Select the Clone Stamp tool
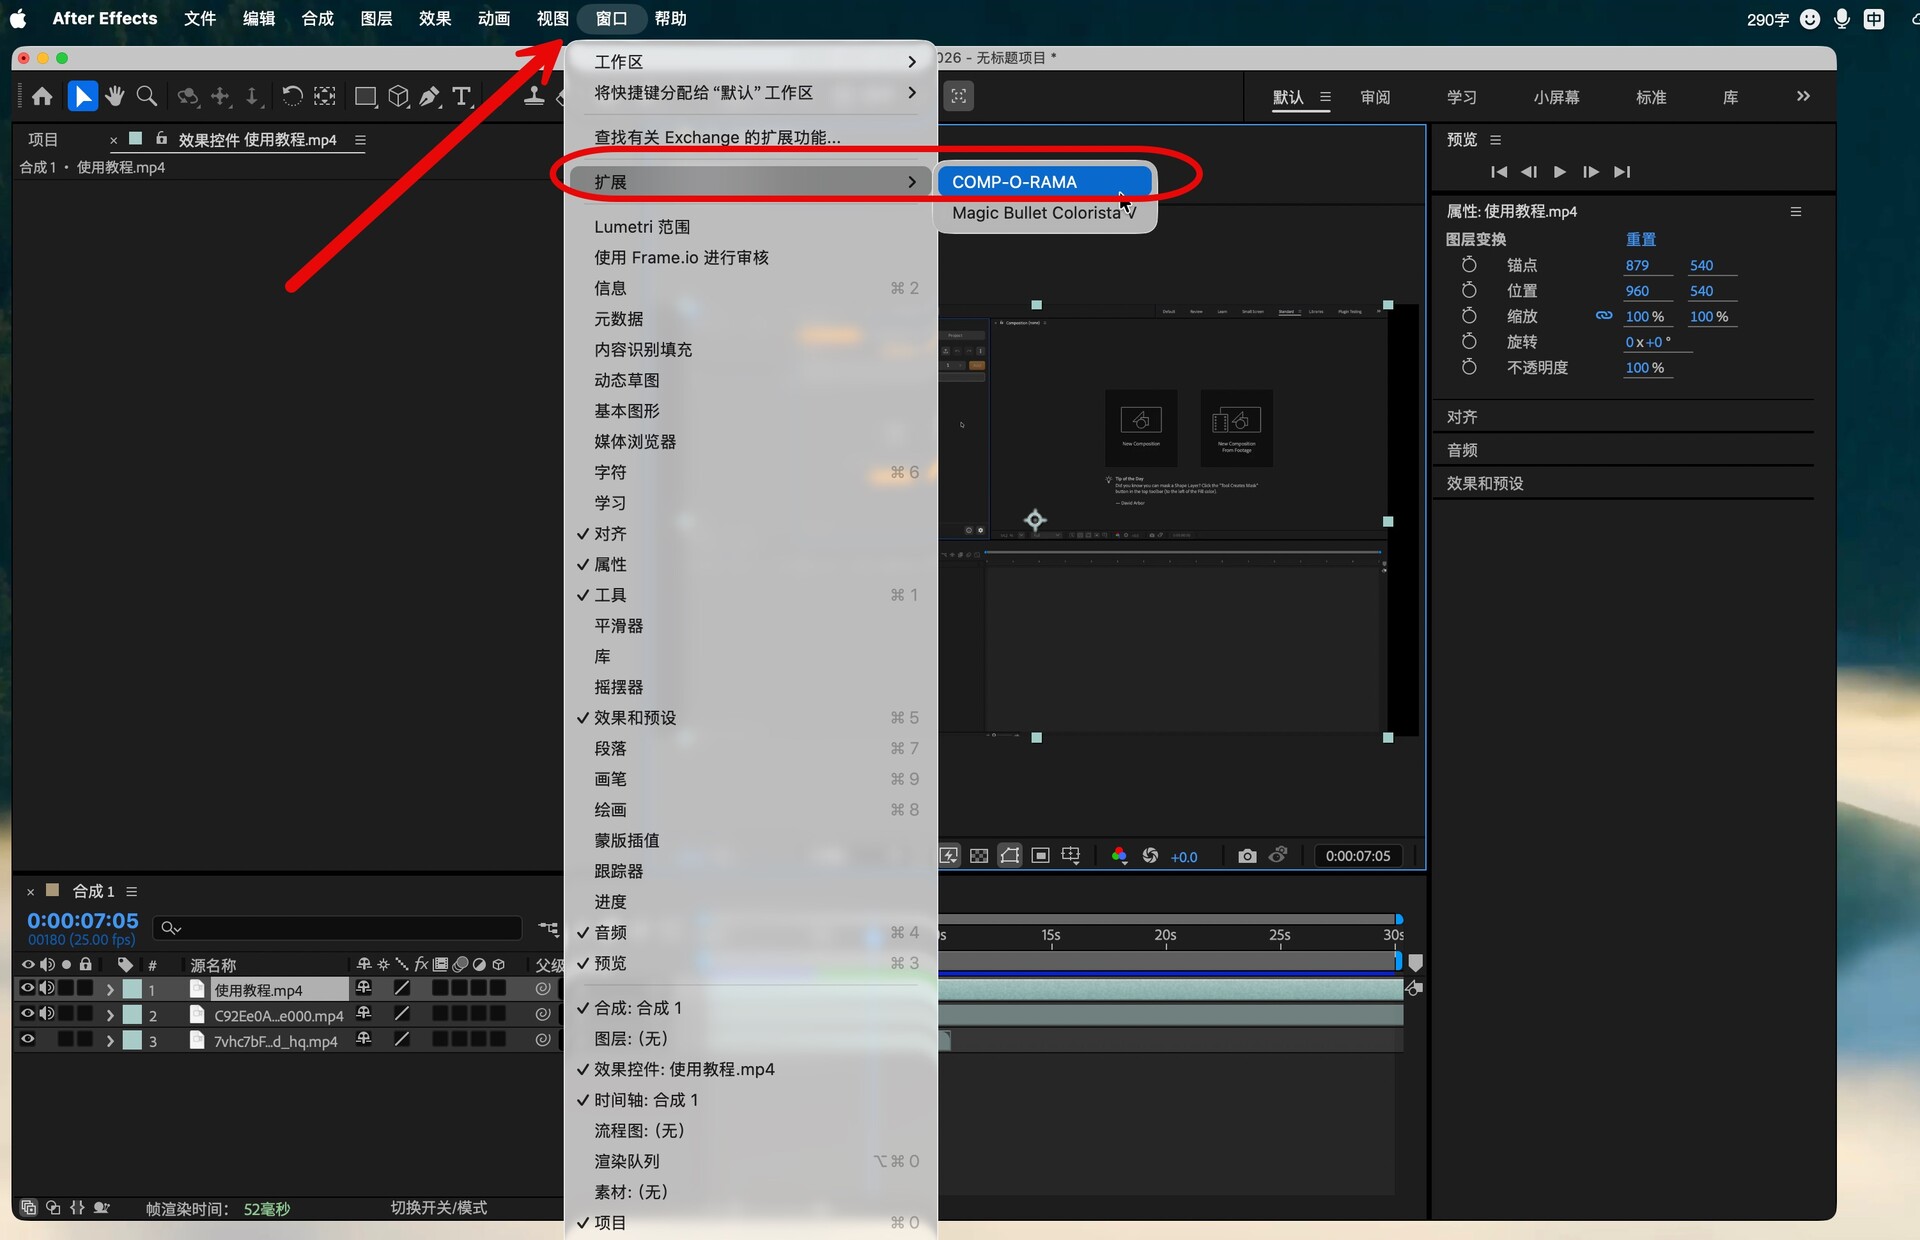Image resolution: width=1920 pixels, height=1240 pixels. 535,96
